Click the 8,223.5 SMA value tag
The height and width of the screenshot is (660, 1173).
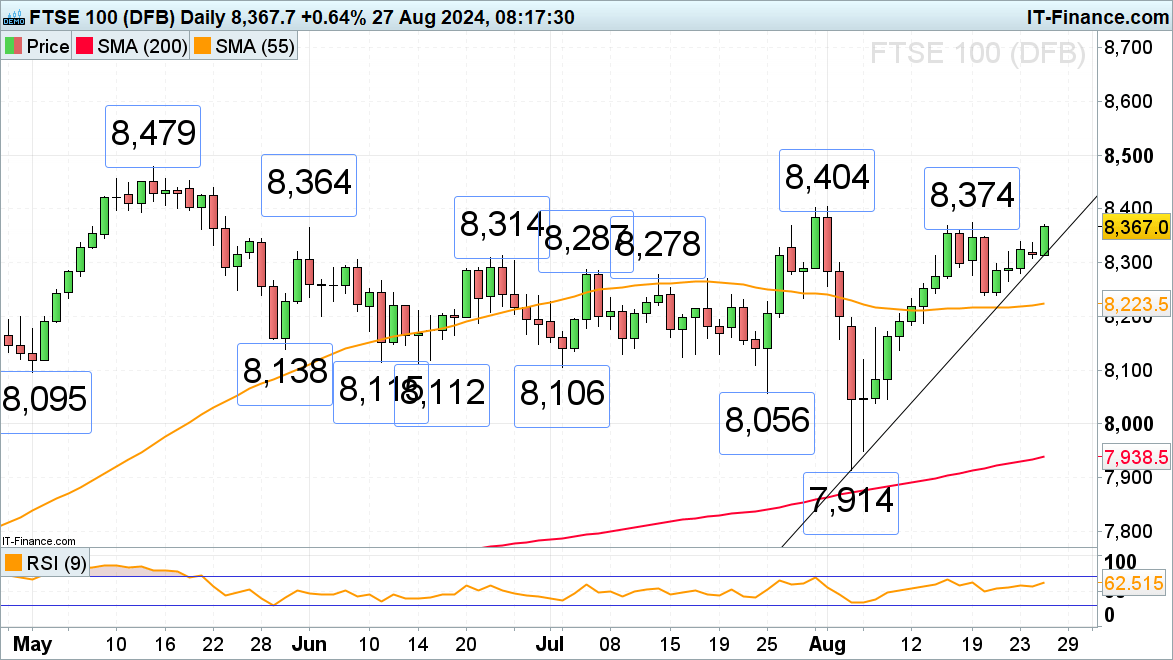(x=1135, y=304)
